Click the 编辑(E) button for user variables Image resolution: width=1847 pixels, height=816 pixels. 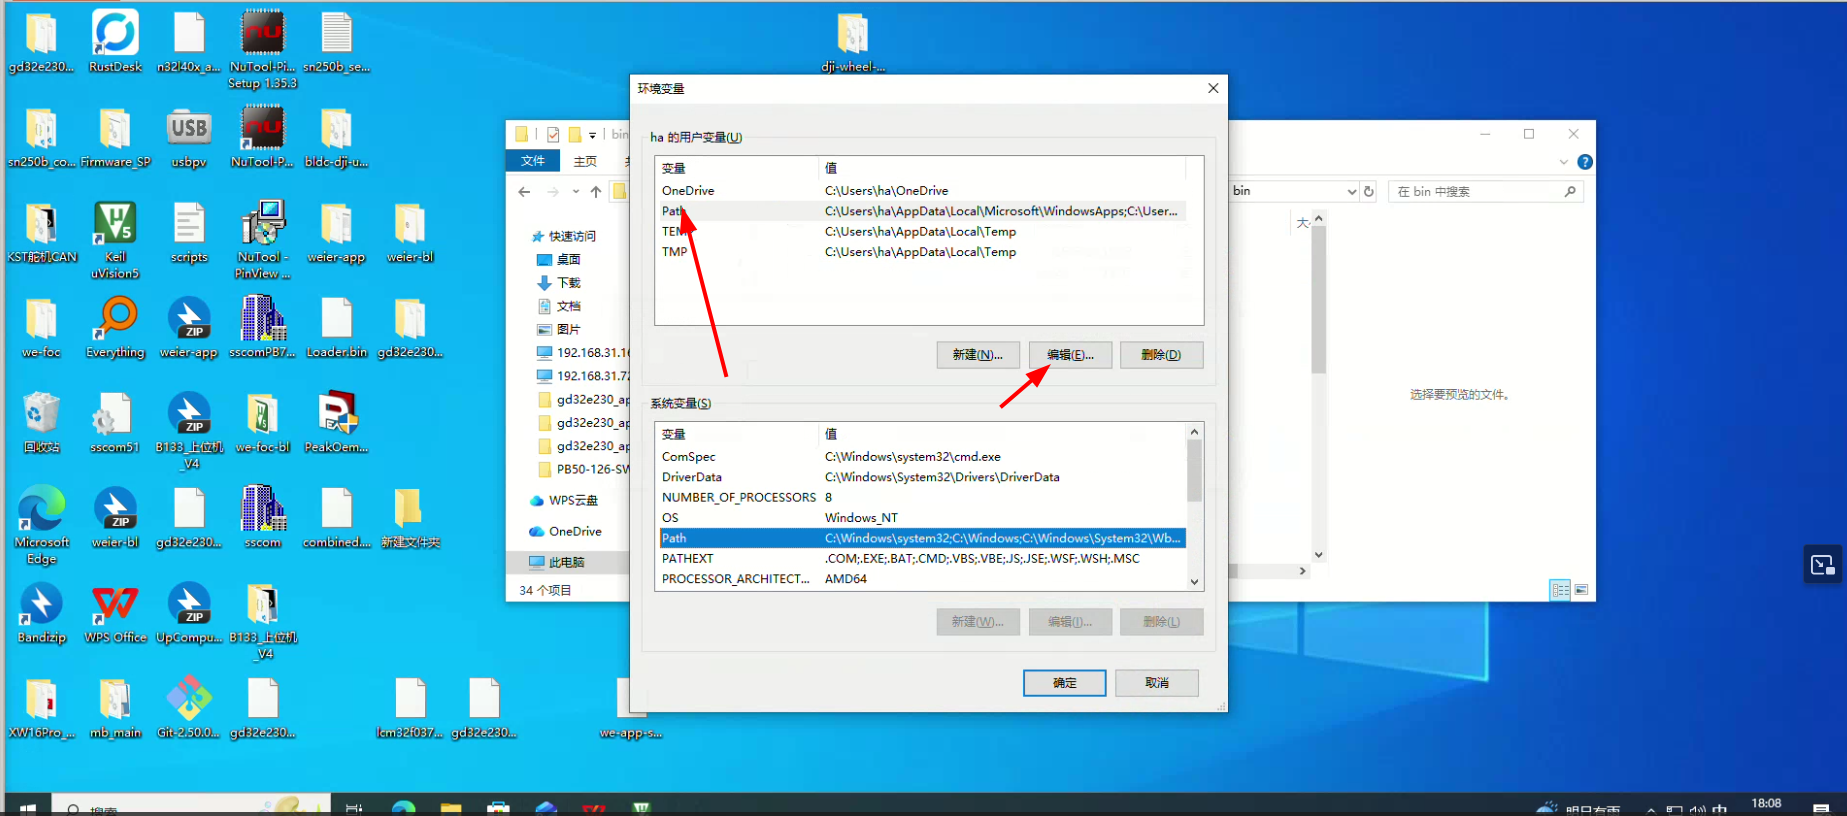[1070, 355]
